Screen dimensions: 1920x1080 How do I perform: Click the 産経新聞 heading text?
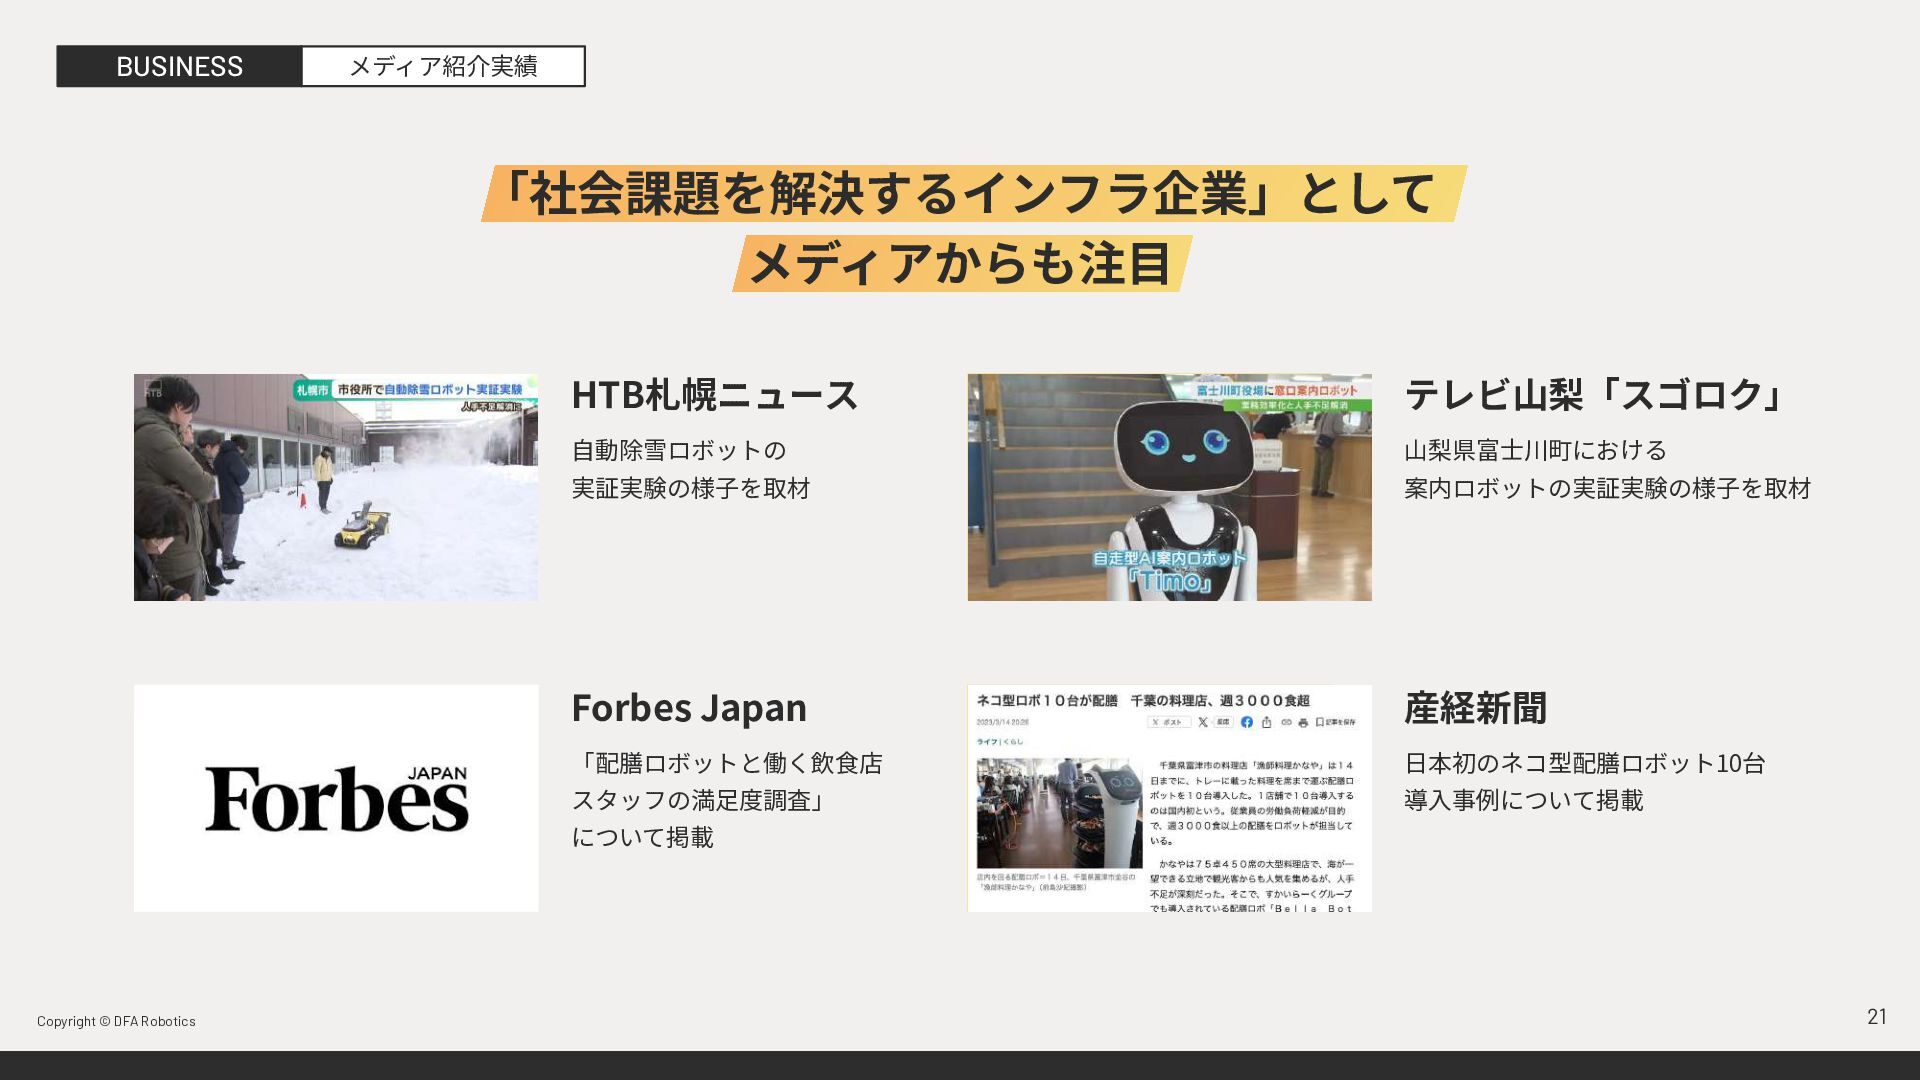(x=1475, y=708)
